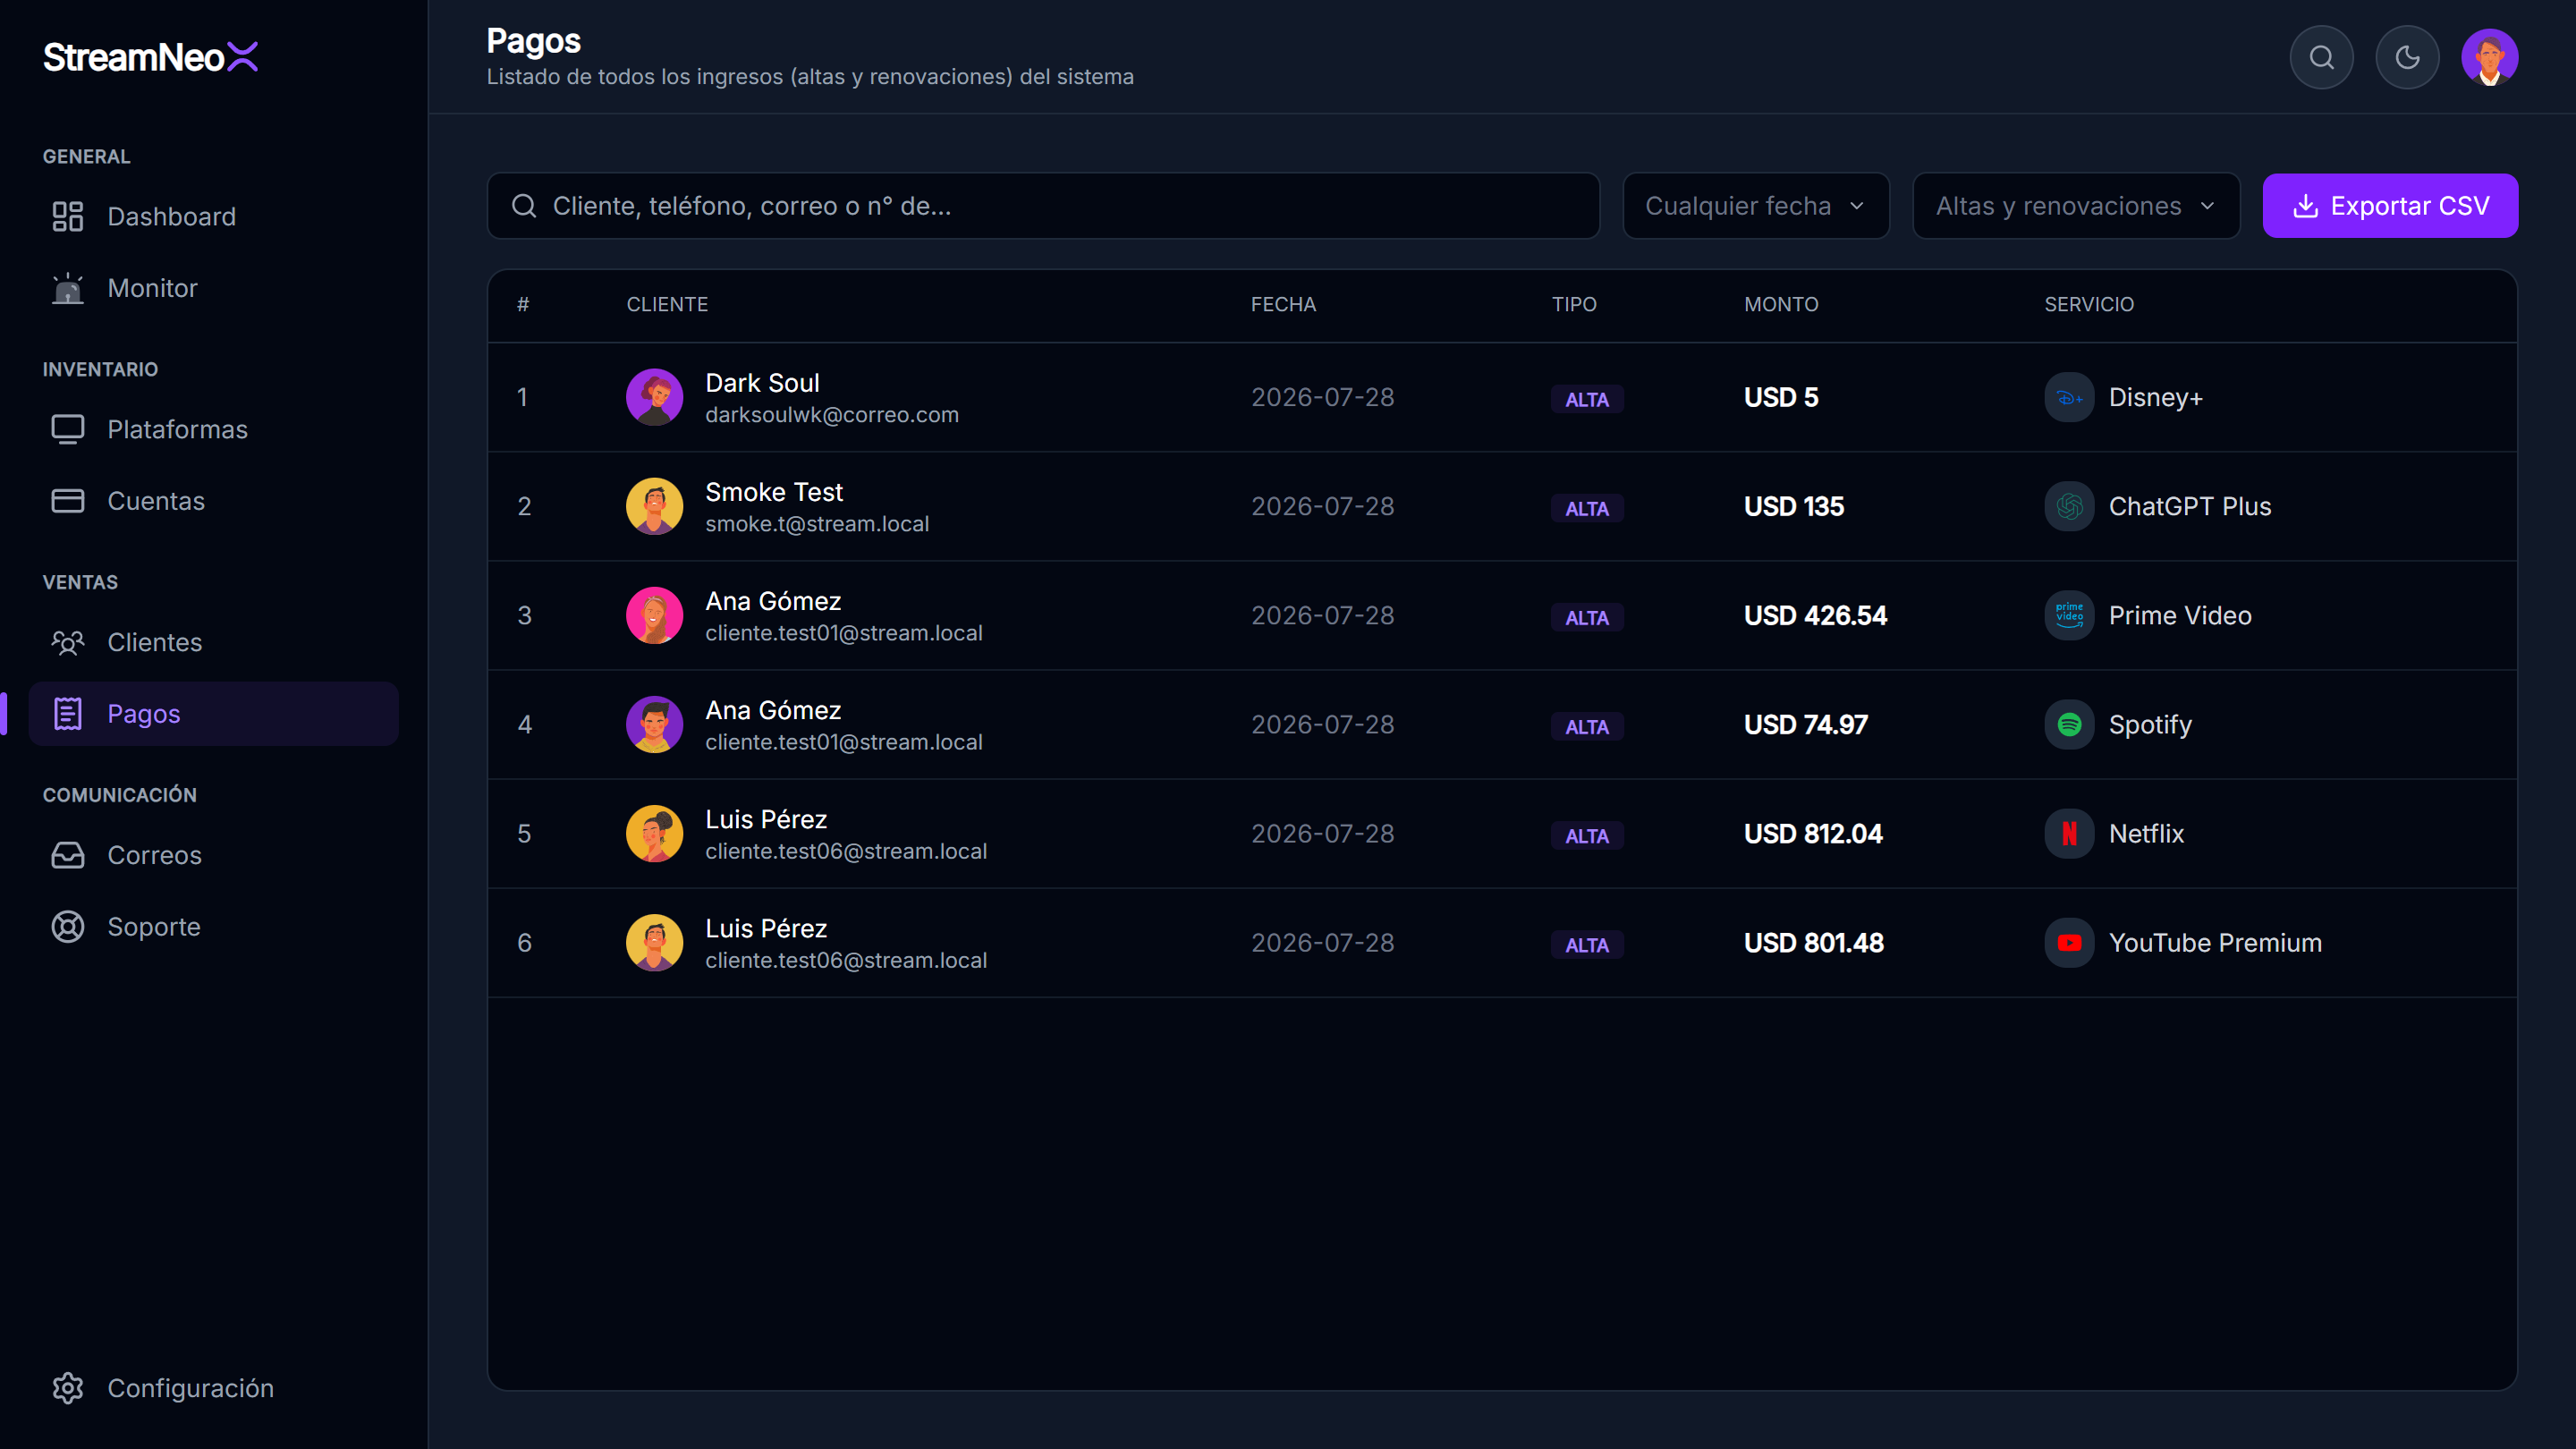Click the ChatGPT Plus service icon

pos(2069,506)
